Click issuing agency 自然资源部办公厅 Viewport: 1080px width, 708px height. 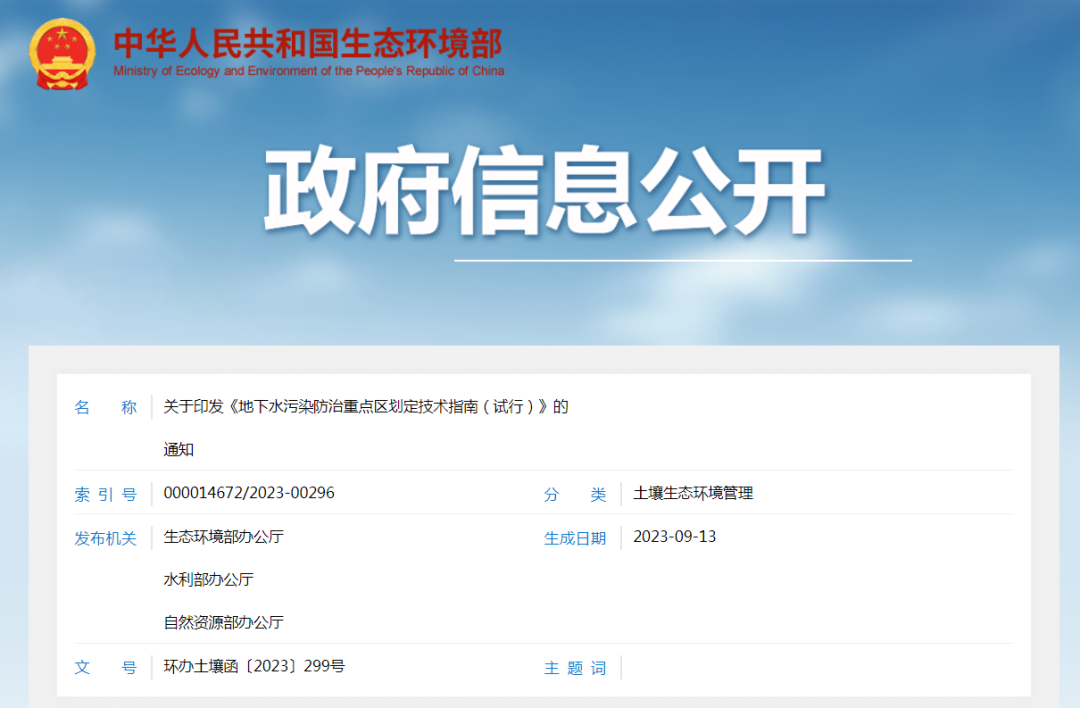click(223, 623)
